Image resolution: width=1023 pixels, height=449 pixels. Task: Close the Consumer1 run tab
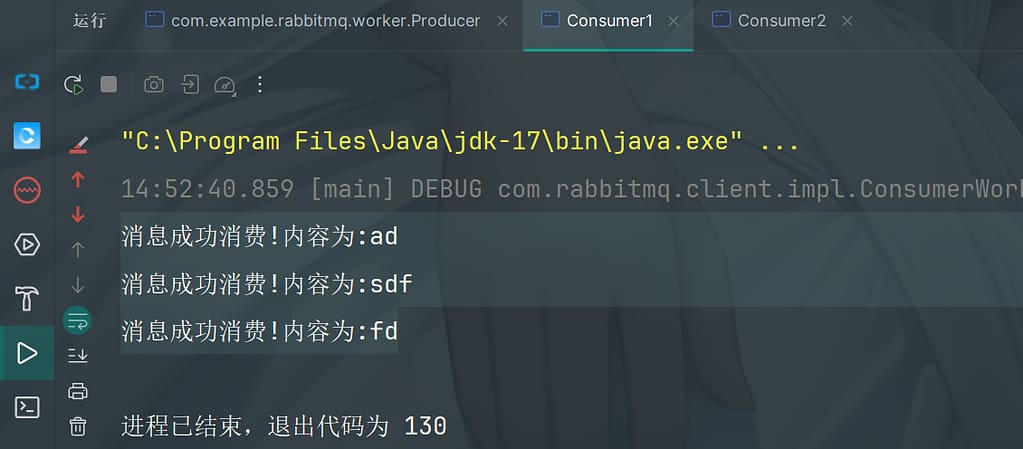point(674,20)
